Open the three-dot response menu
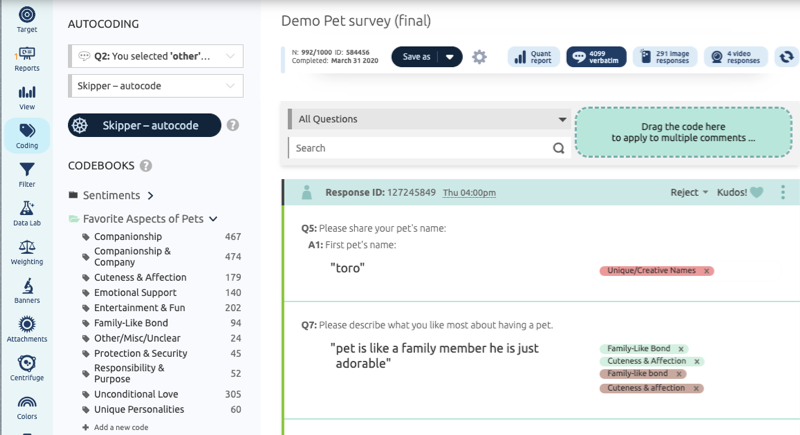The width and height of the screenshot is (800, 435). point(783,192)
